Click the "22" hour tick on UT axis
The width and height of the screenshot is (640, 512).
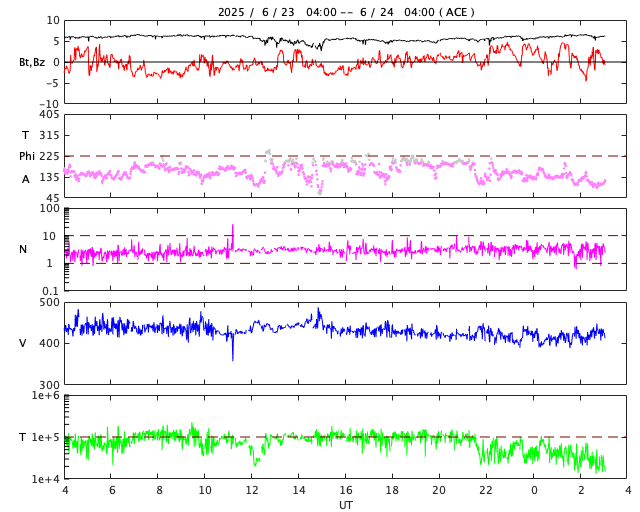(x=486, y=490)
